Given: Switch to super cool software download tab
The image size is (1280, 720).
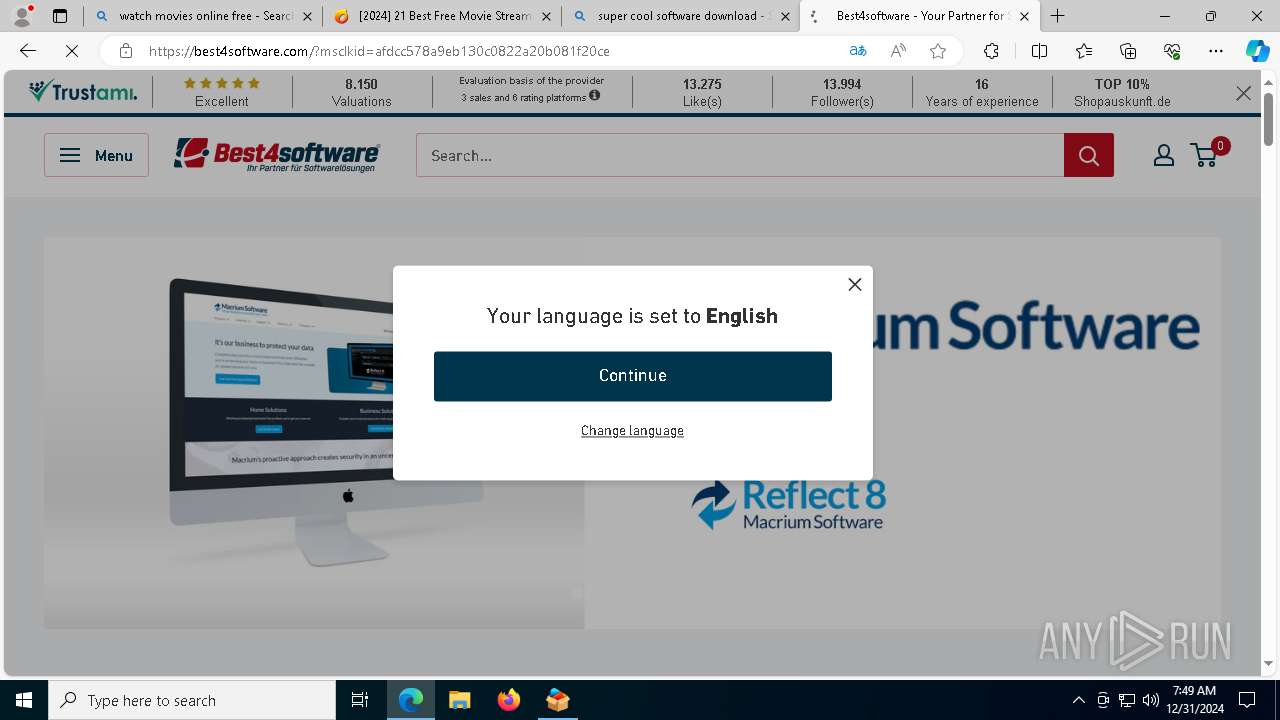Looking at the screenshot, I should [682, 16].
